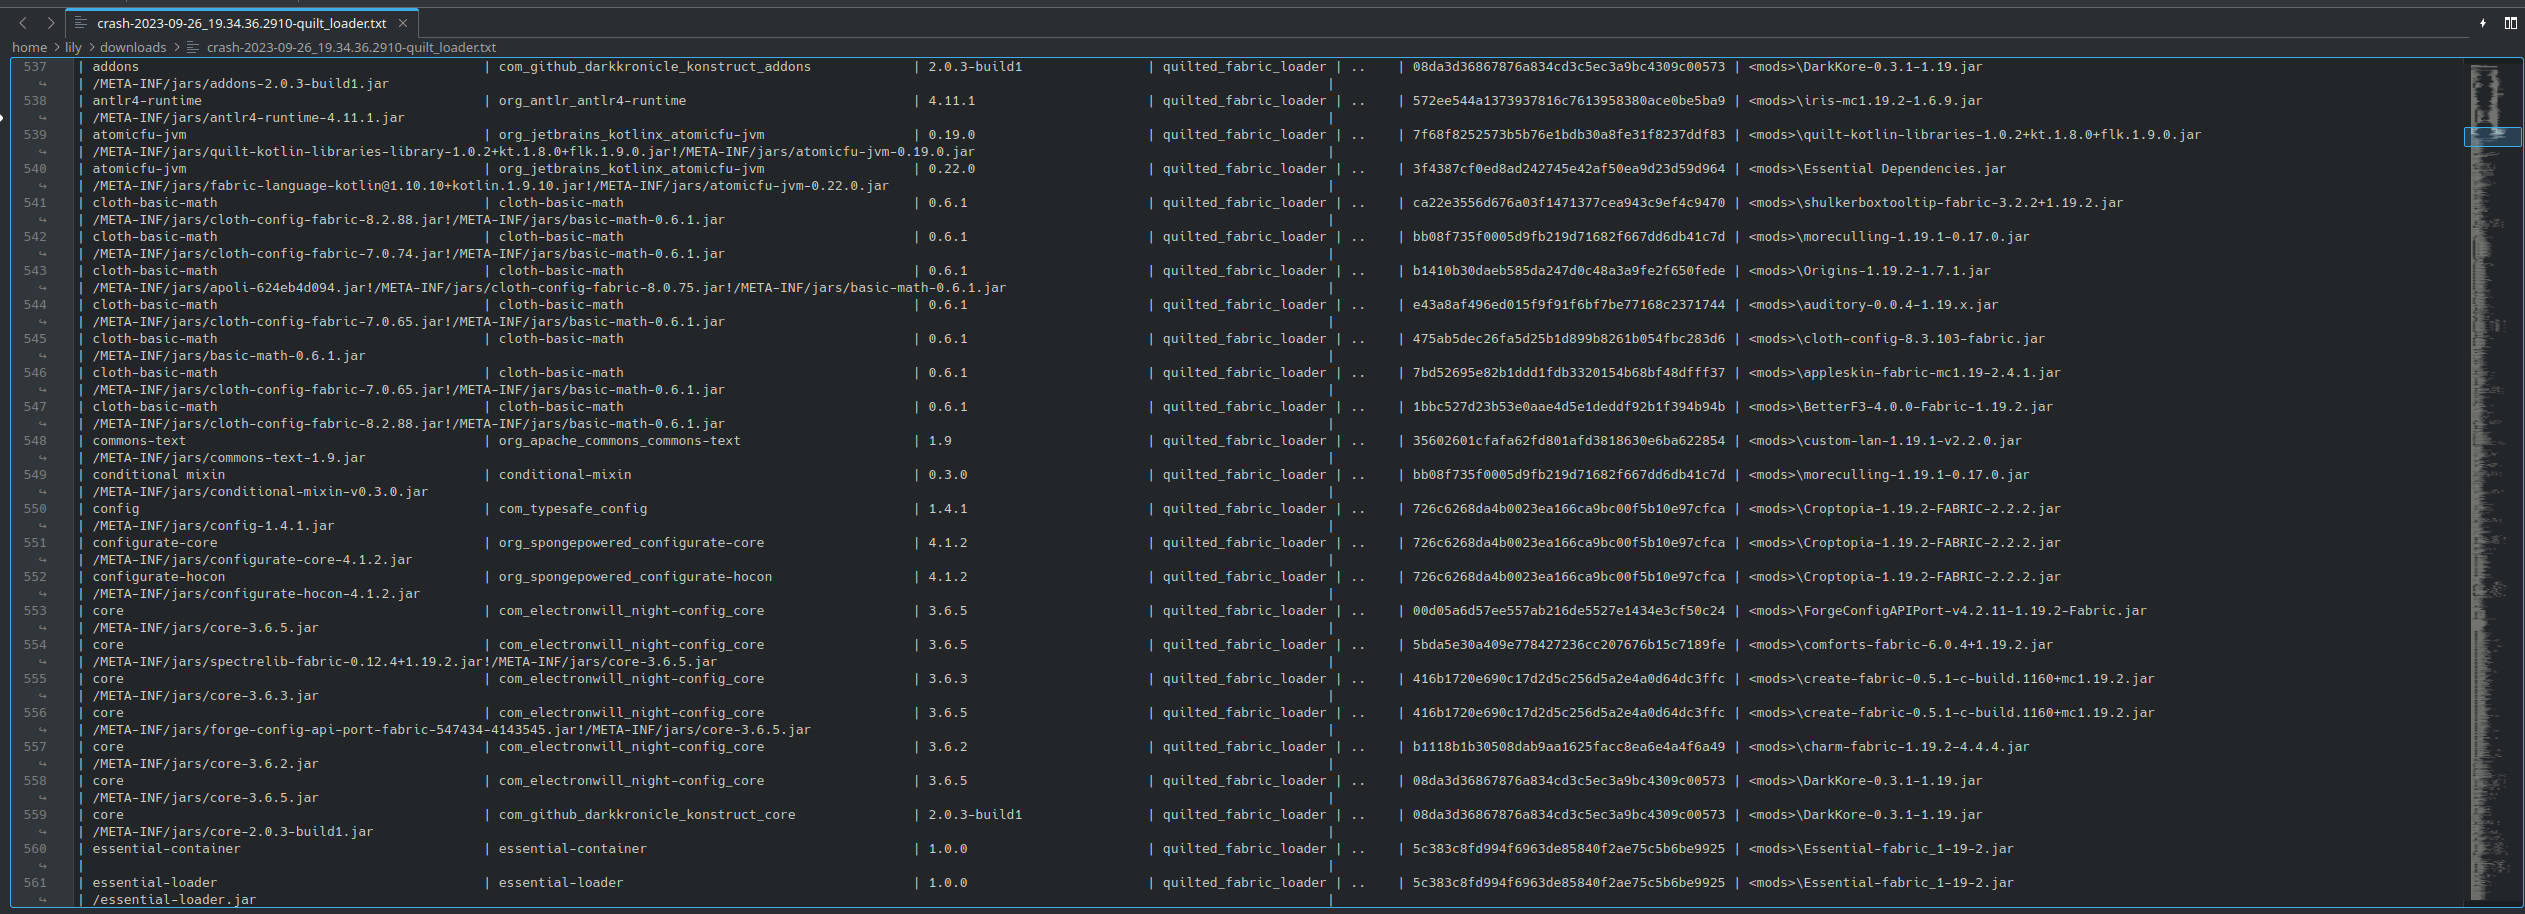Screen dimensions: 2525x914
Task: Open split view using the split icon
Action: coord(2511,22)
